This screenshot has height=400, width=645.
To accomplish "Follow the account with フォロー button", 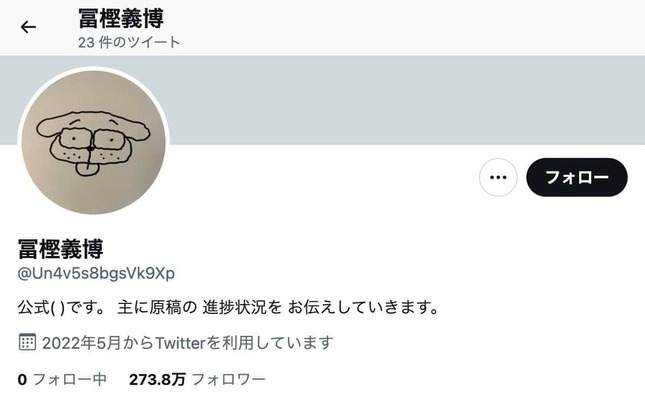I will click(x=577, y=177).
